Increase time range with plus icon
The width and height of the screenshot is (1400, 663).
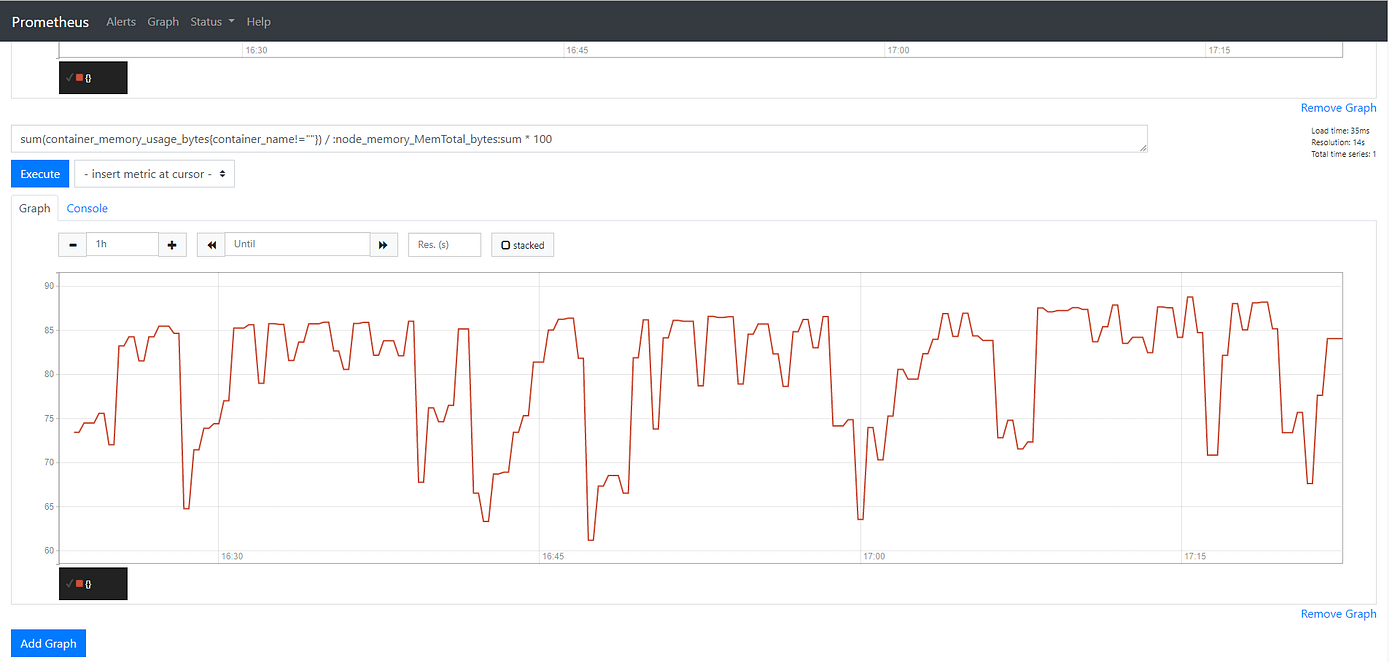[172, 244]
